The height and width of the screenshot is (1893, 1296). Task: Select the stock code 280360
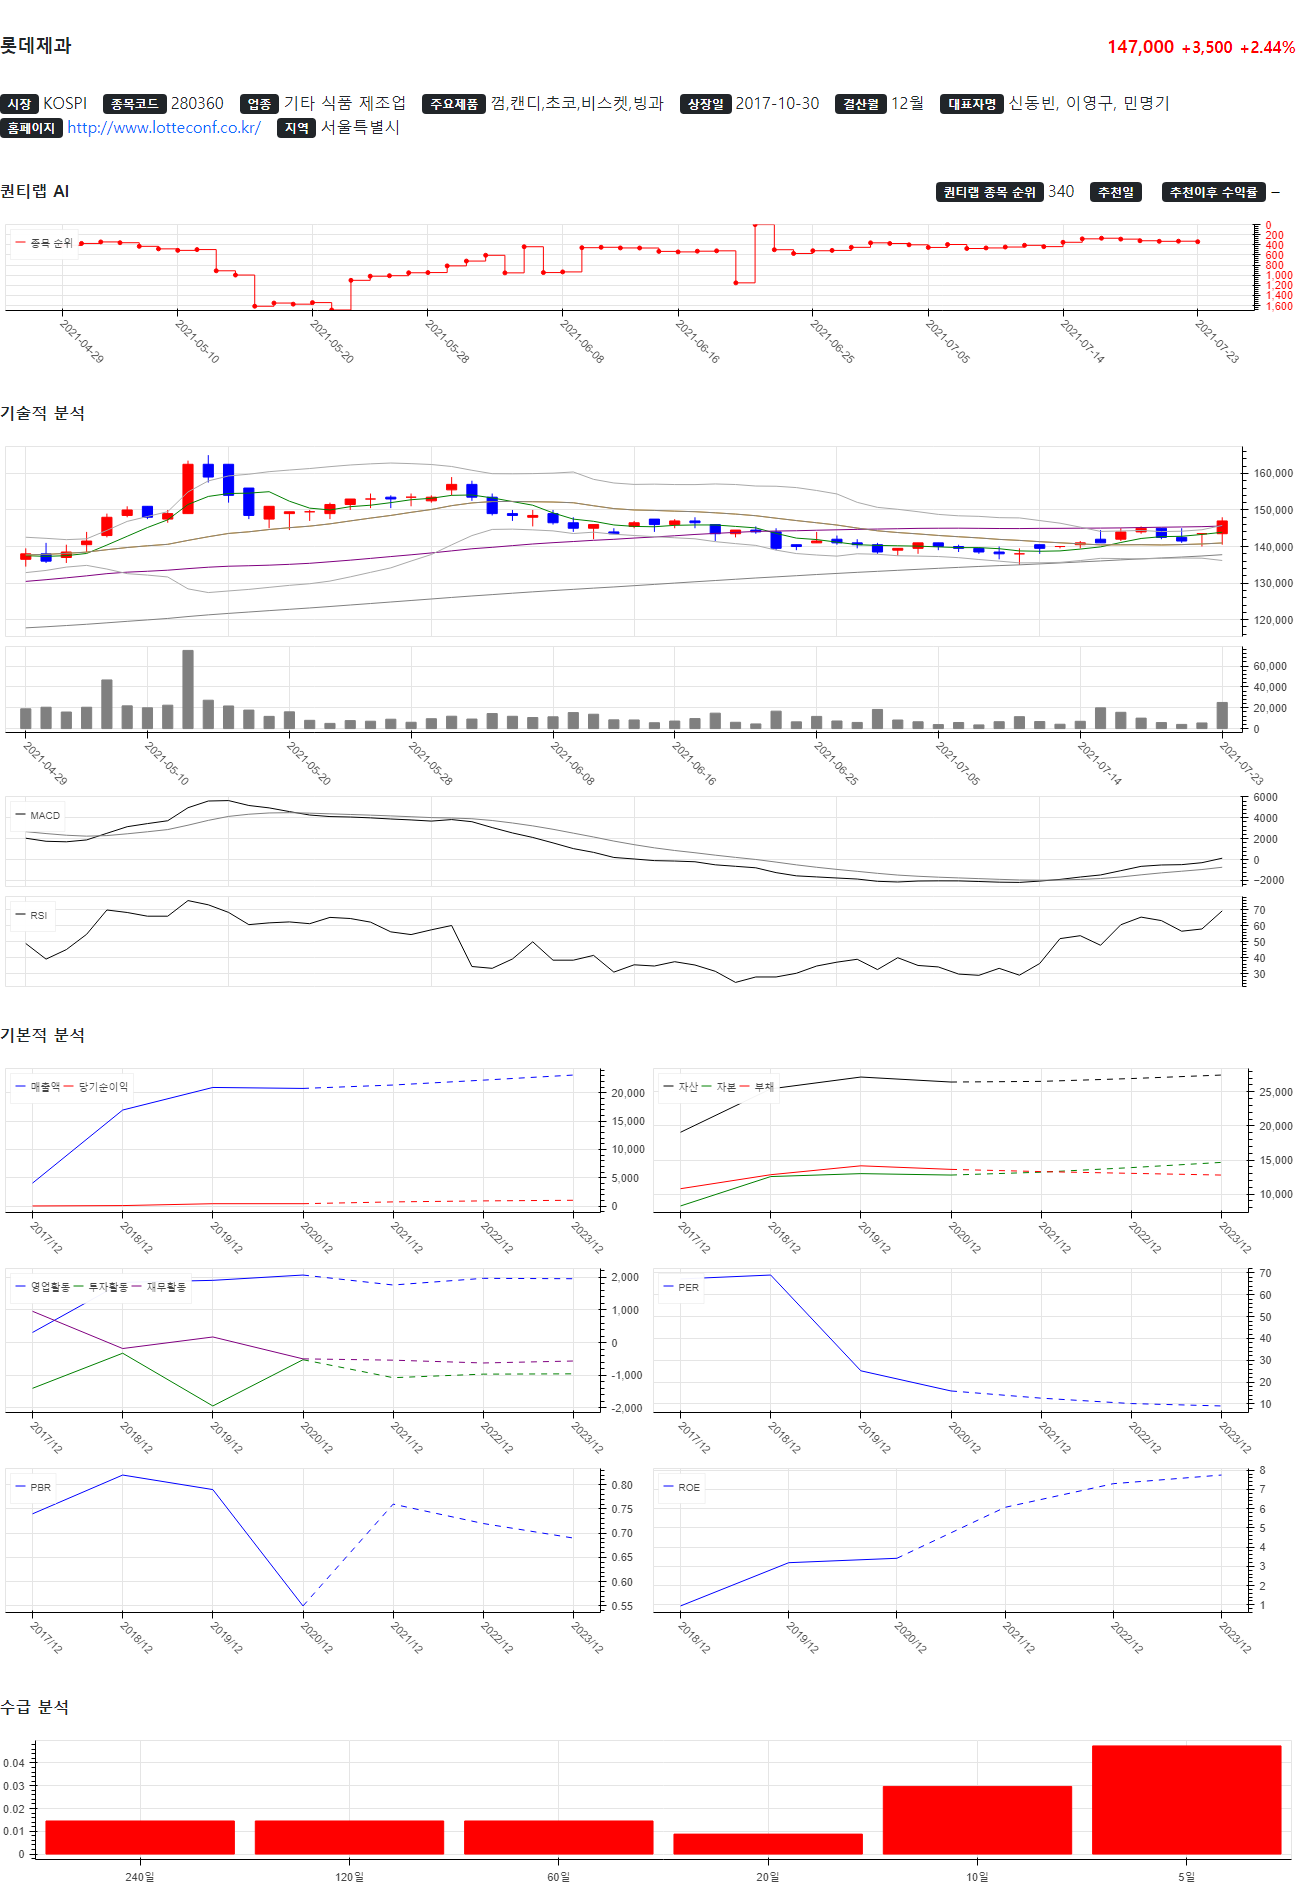[x=197, y=104]
